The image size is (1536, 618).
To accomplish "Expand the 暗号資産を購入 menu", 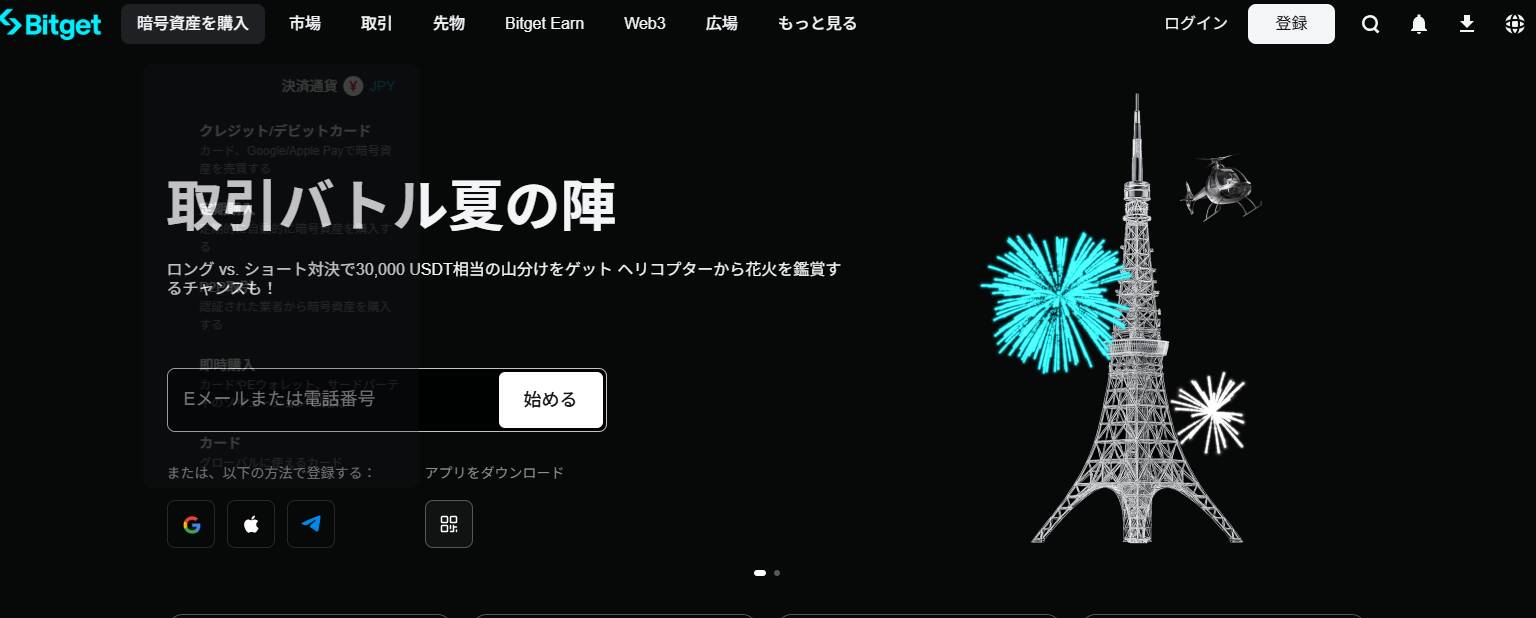I will point(193,24).
